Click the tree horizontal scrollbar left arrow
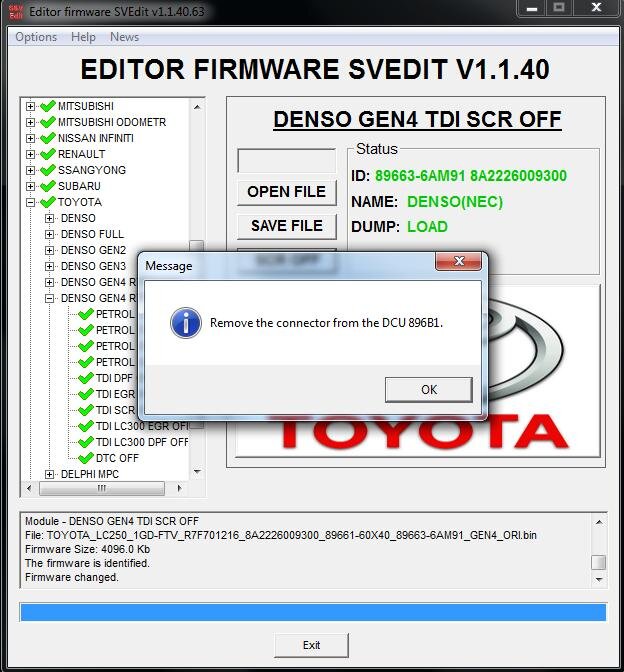The height and width of the screenshot is (672, 624). click(29, 488)
